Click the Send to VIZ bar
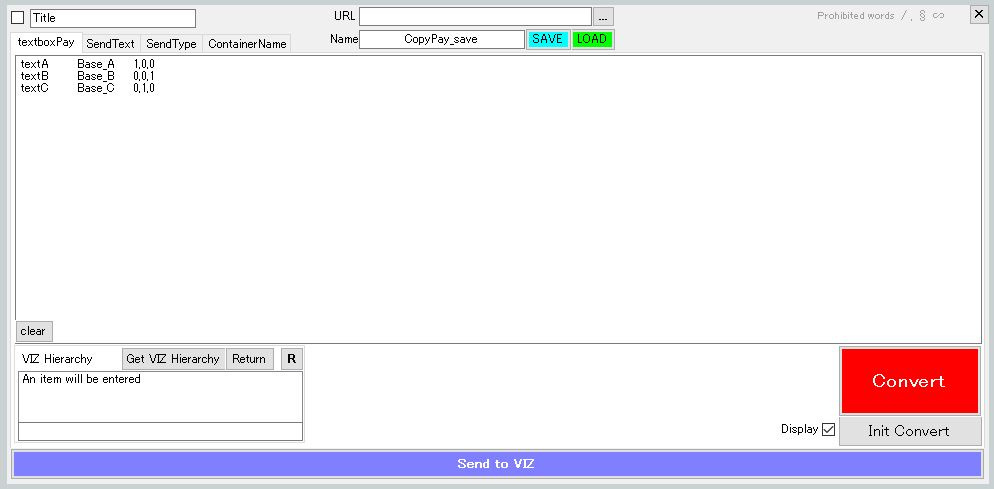Image resolution: width=994 pixels, height=489 pixels. tap(496, 464)
